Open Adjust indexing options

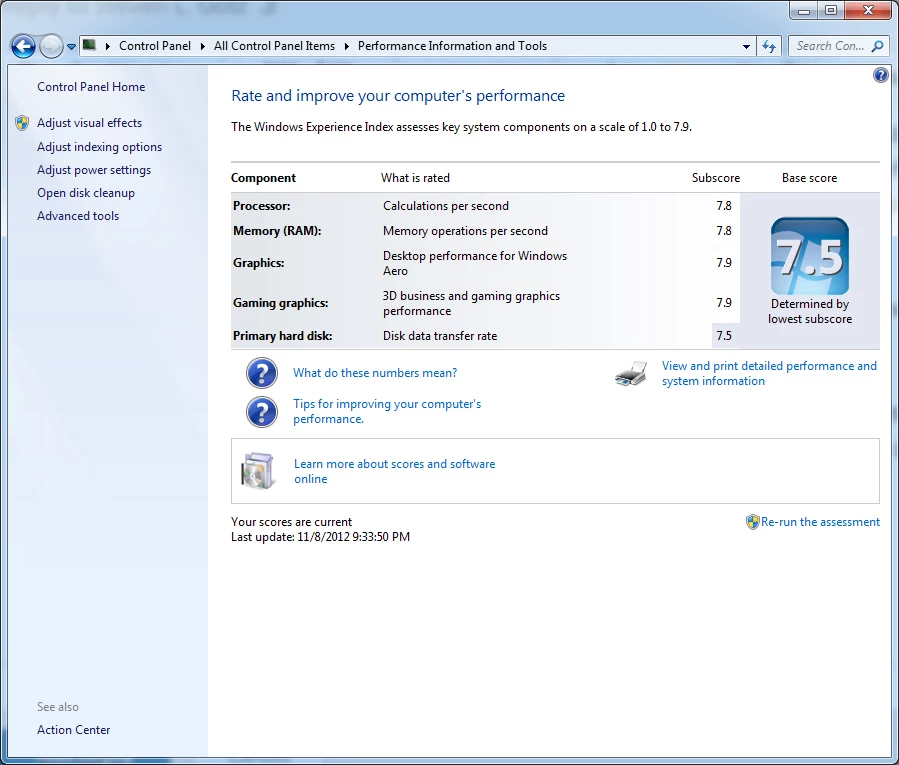100,147
